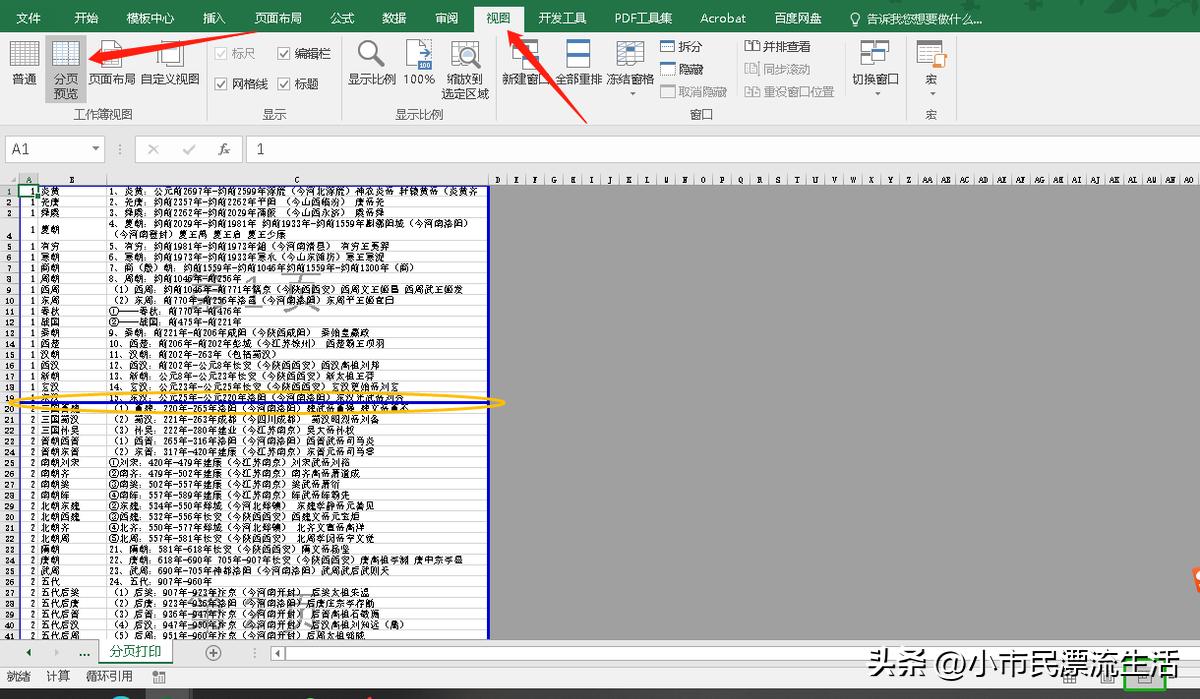Open a 新建窗口 (New Window)
1200x699 pixels.
pyautogui.click(x=524, y=62)
